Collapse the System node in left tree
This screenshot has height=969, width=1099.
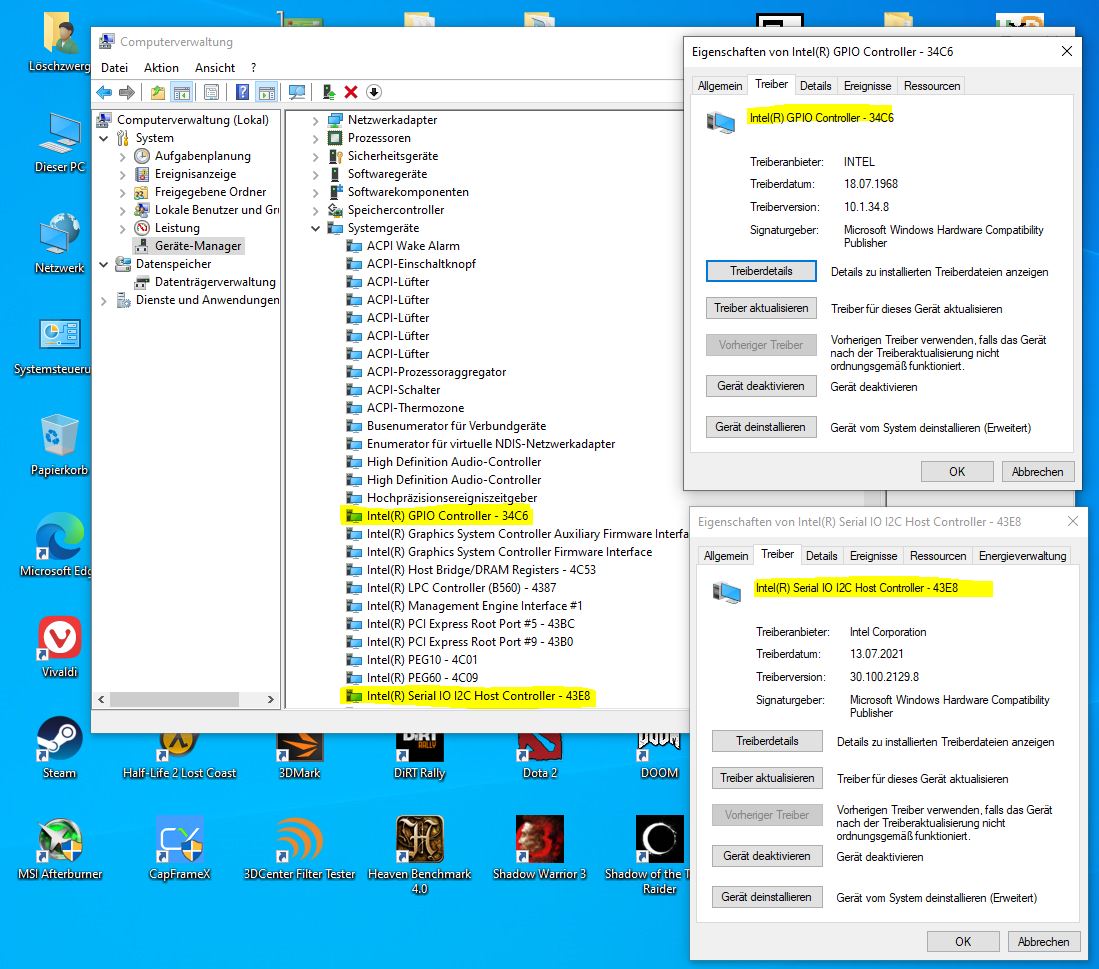pos(104,138)
